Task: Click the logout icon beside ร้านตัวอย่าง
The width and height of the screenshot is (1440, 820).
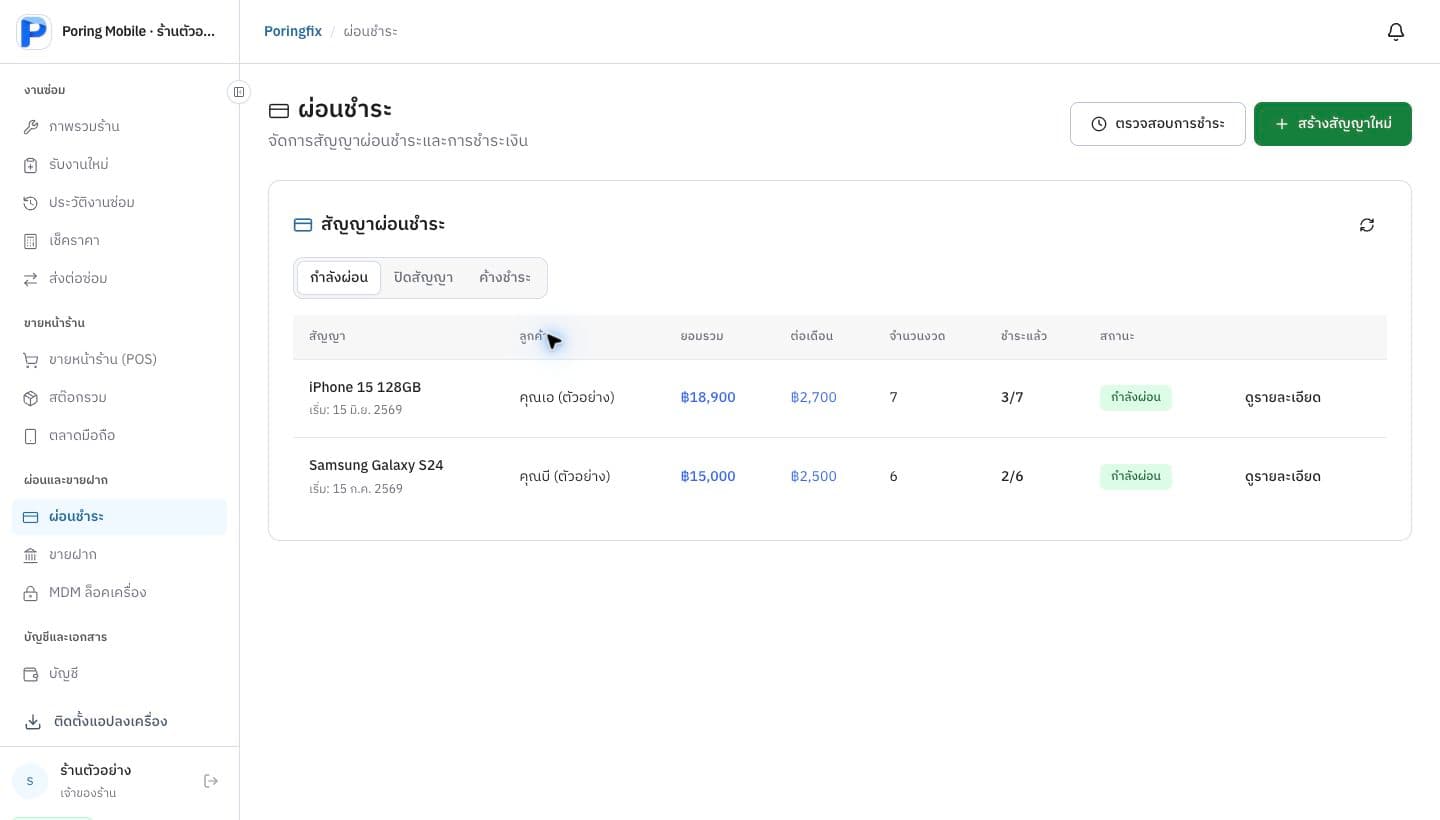Action: pos(211,781)
